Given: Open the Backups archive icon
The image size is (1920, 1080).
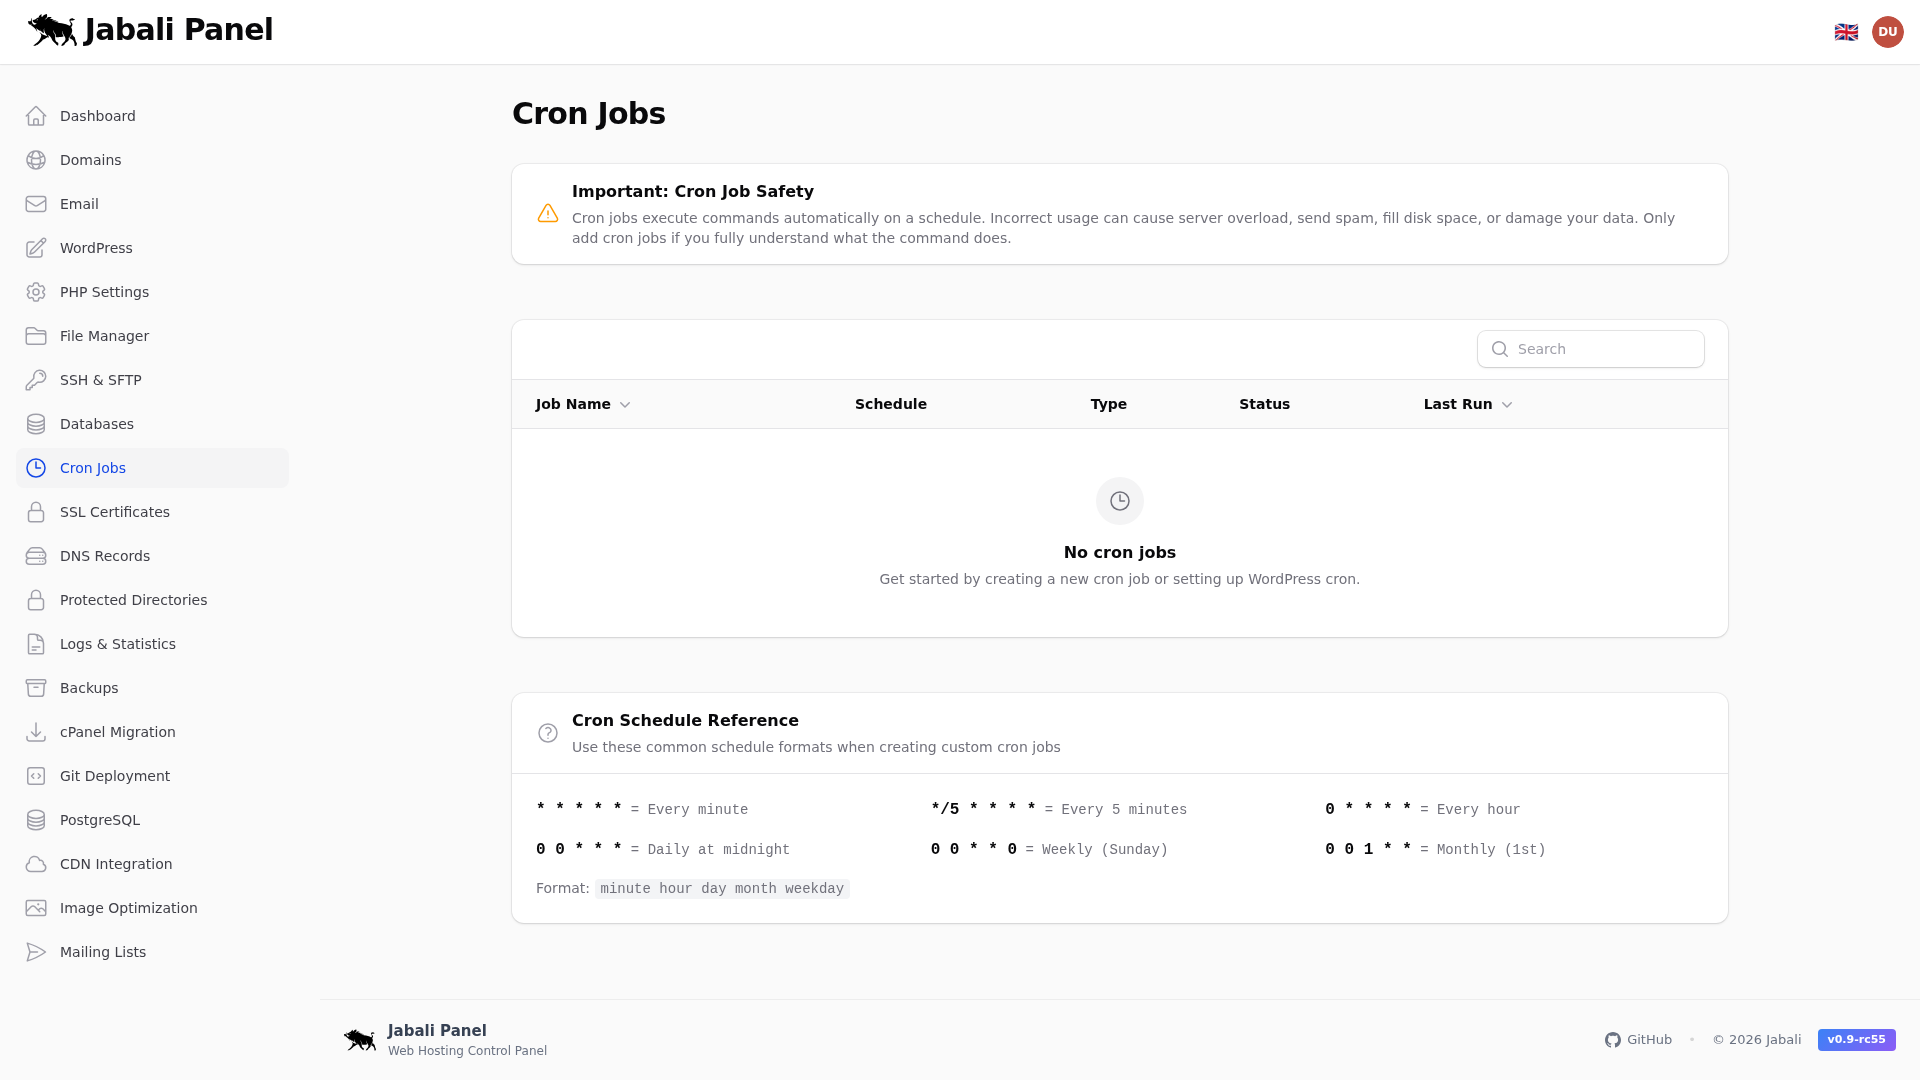Looking at the screenshot, I should [36, 688].
